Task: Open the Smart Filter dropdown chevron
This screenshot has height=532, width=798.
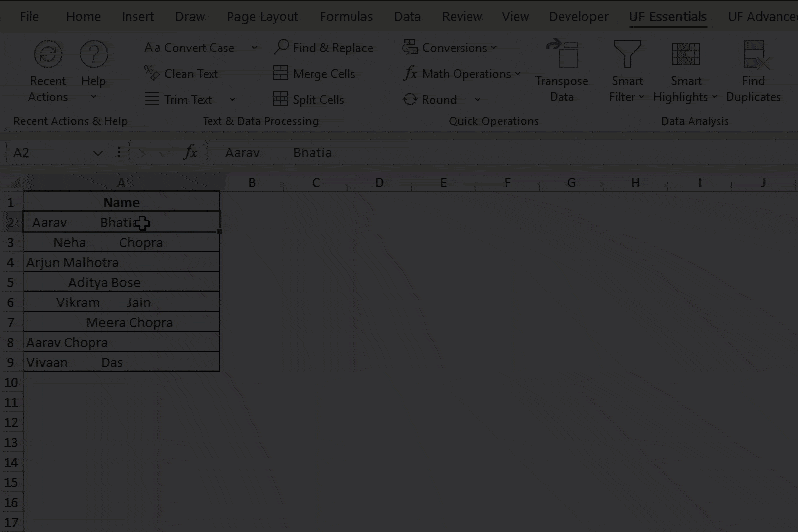Action: [641, 97]
